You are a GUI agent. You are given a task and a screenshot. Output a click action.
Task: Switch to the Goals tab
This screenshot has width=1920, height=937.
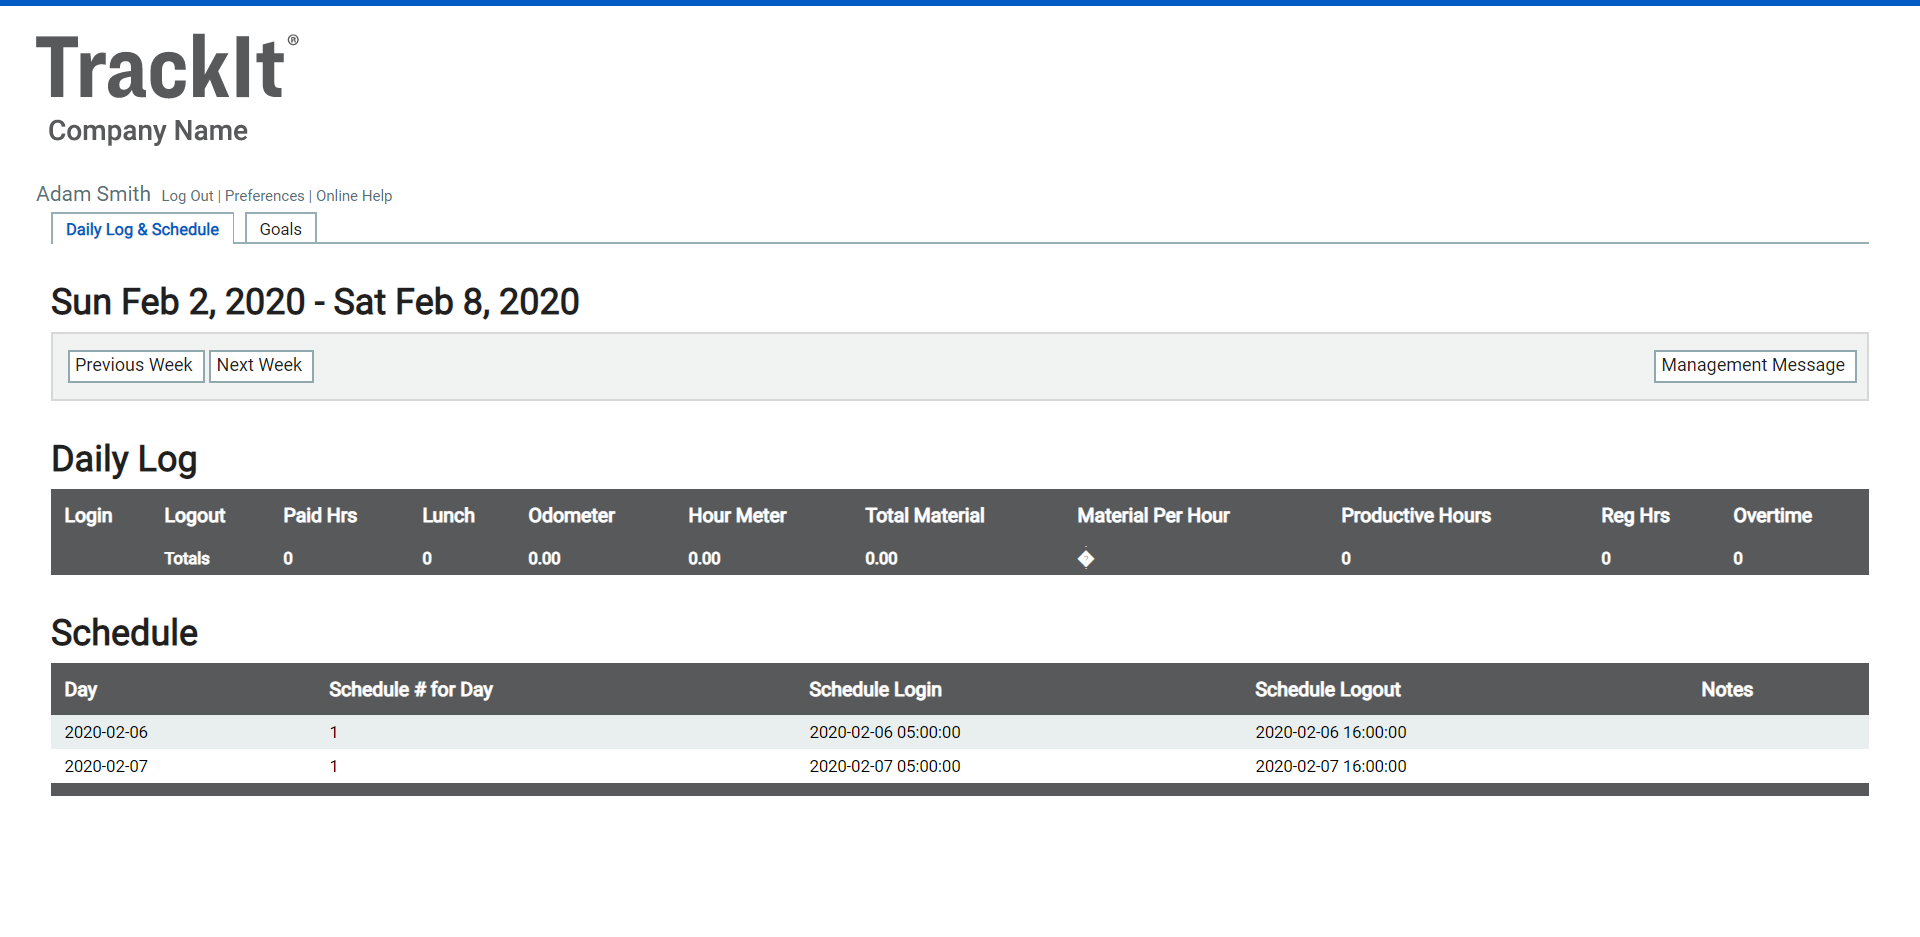click(x=280, y=229)
